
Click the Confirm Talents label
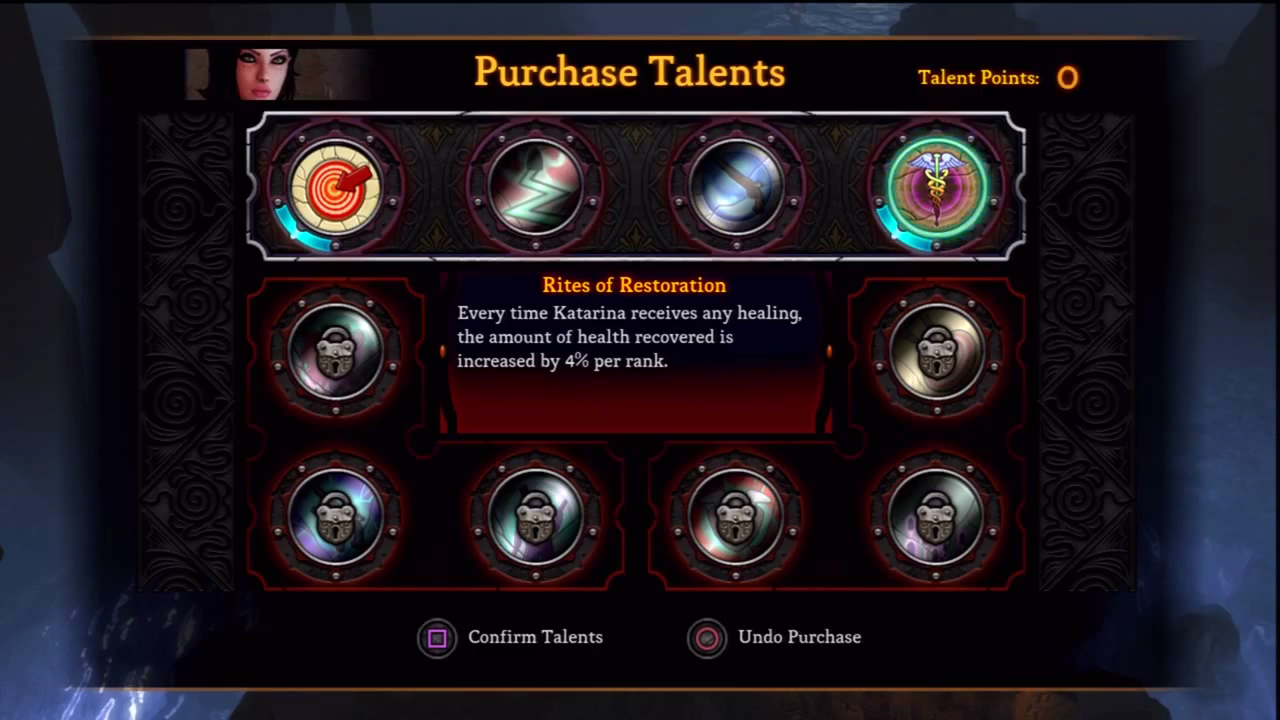[535, 637]
